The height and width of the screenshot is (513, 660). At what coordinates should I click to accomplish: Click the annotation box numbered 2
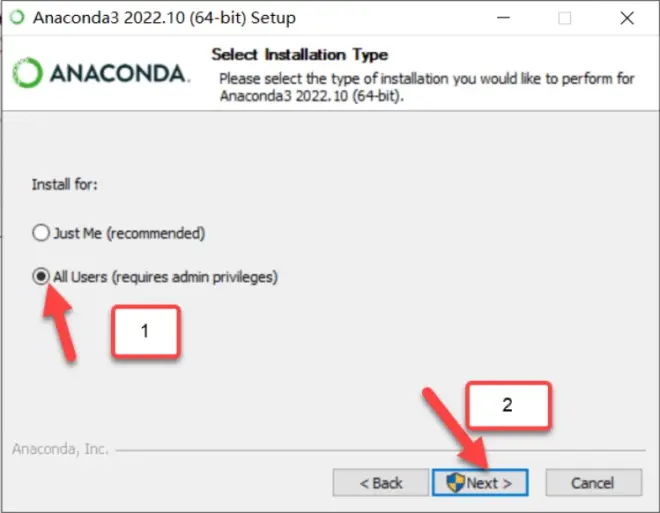click(508, 405)
